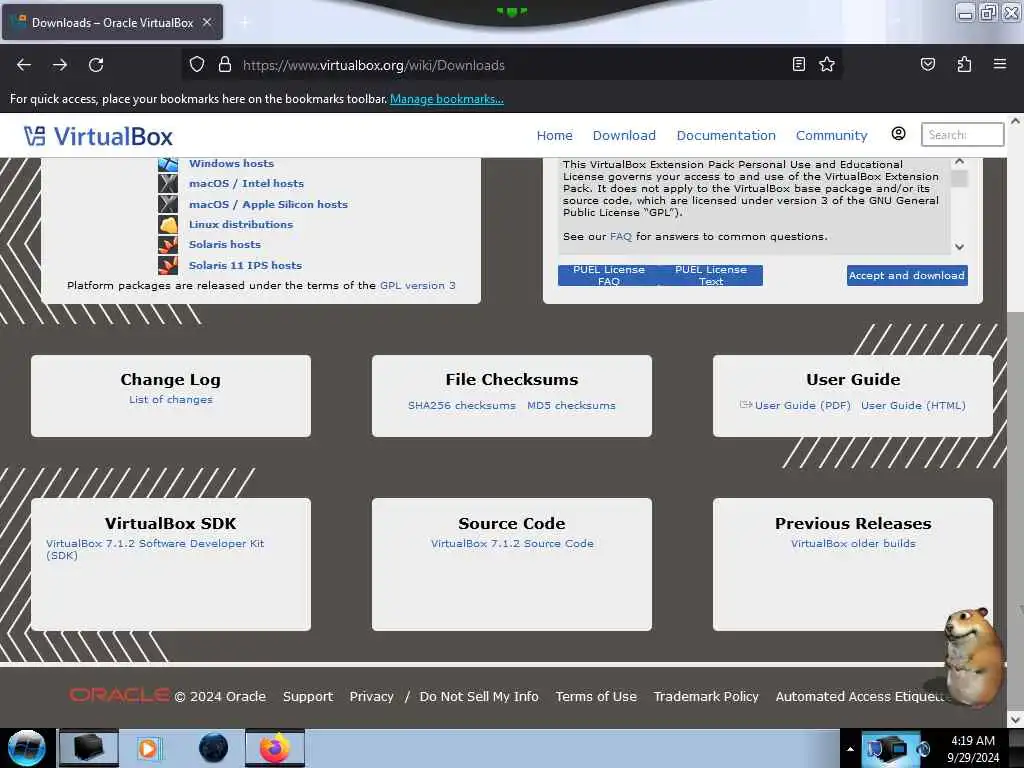Open the tracking protection shield icon
This screenshot has height=768, width=1024.
pos(197,65)
